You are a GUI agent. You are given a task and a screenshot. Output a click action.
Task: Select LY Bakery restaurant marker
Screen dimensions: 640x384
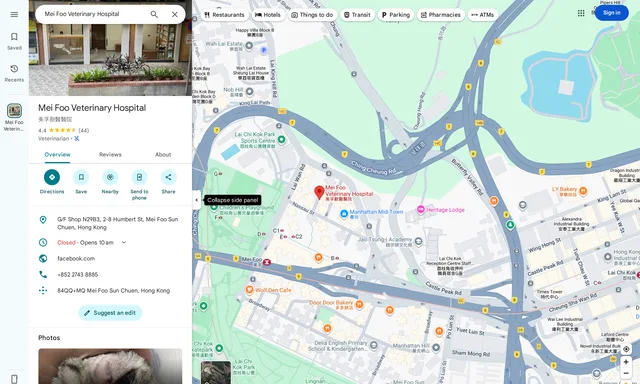tap(583, 190)
